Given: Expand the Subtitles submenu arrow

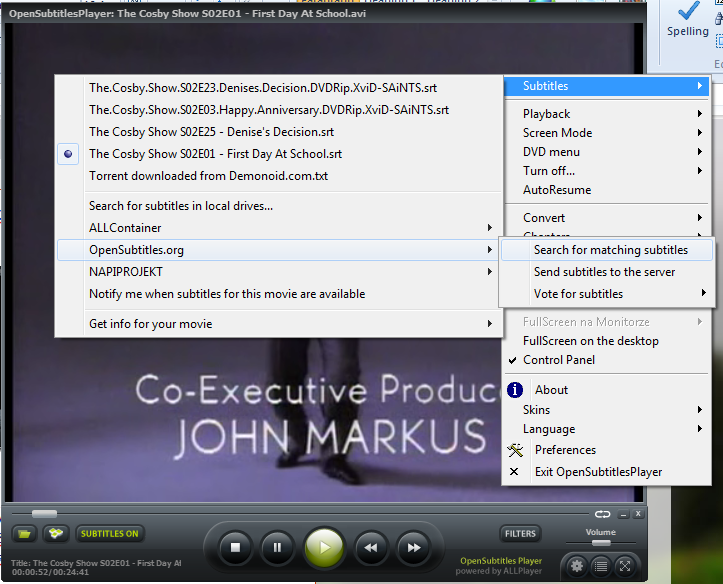Looking at the screenshot, I should 700,86.
